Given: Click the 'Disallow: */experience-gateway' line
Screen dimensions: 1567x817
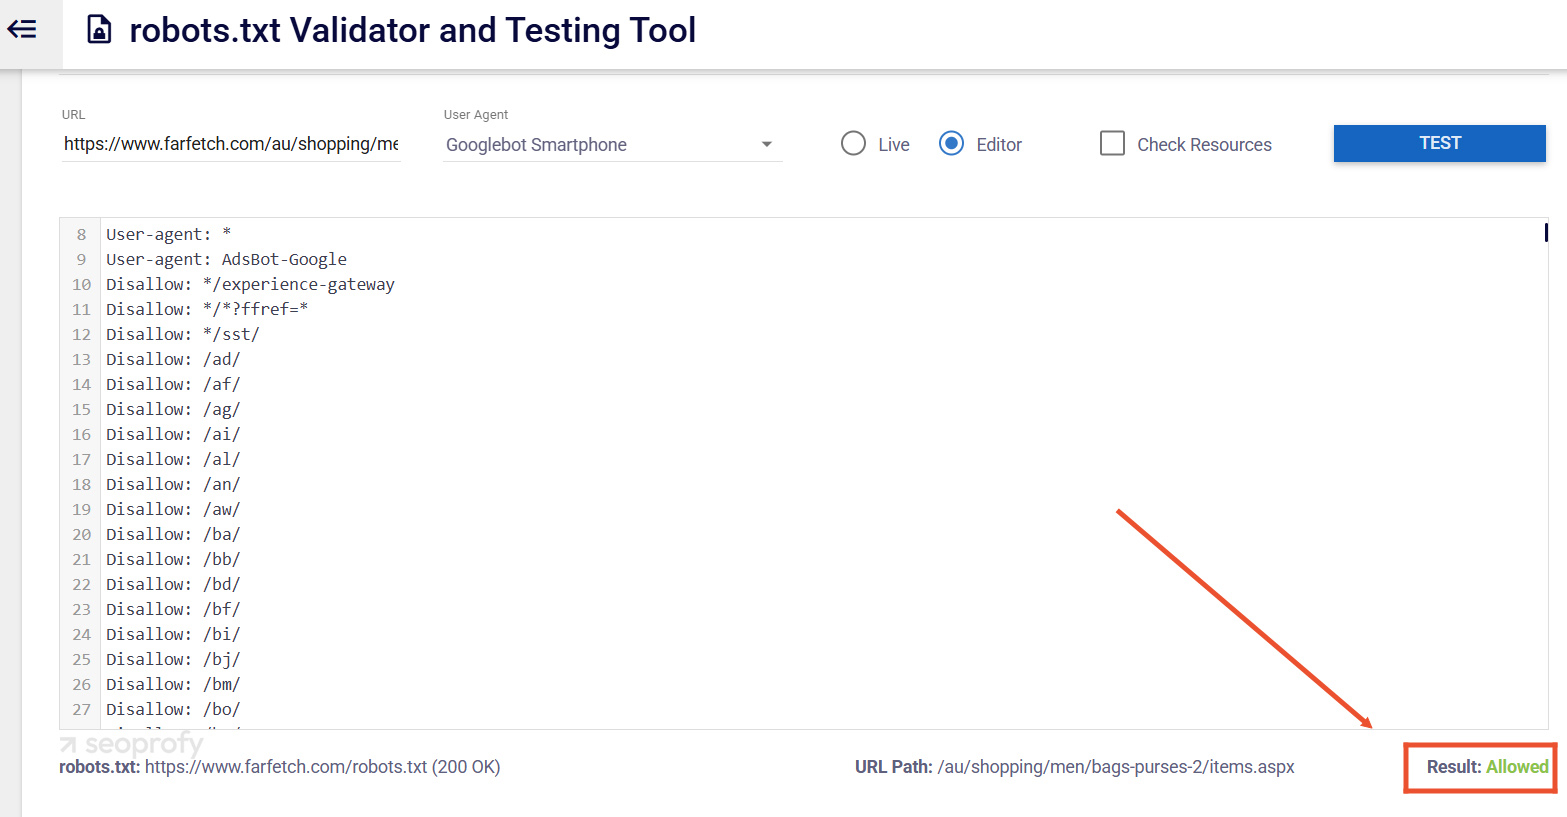Looking at the screenshot, I should (x=251, y=284).
